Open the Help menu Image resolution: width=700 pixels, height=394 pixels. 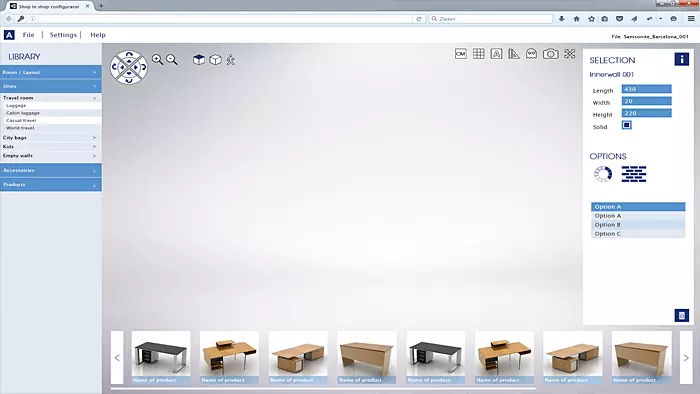click(x=98, y=35)
